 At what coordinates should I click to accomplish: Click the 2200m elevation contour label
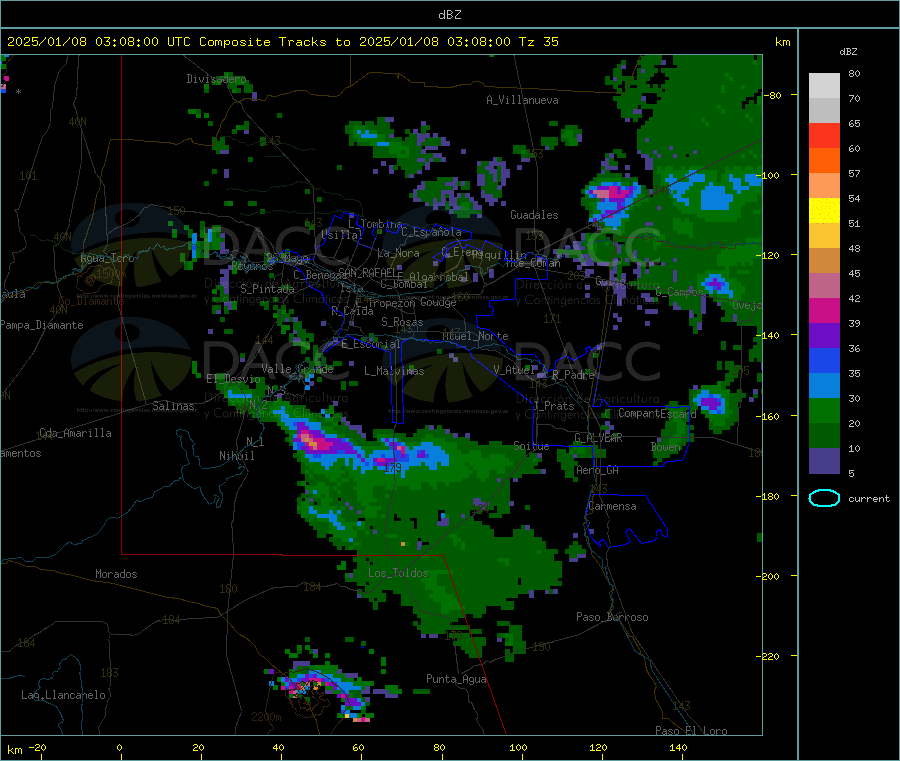[x=266, y=717]
